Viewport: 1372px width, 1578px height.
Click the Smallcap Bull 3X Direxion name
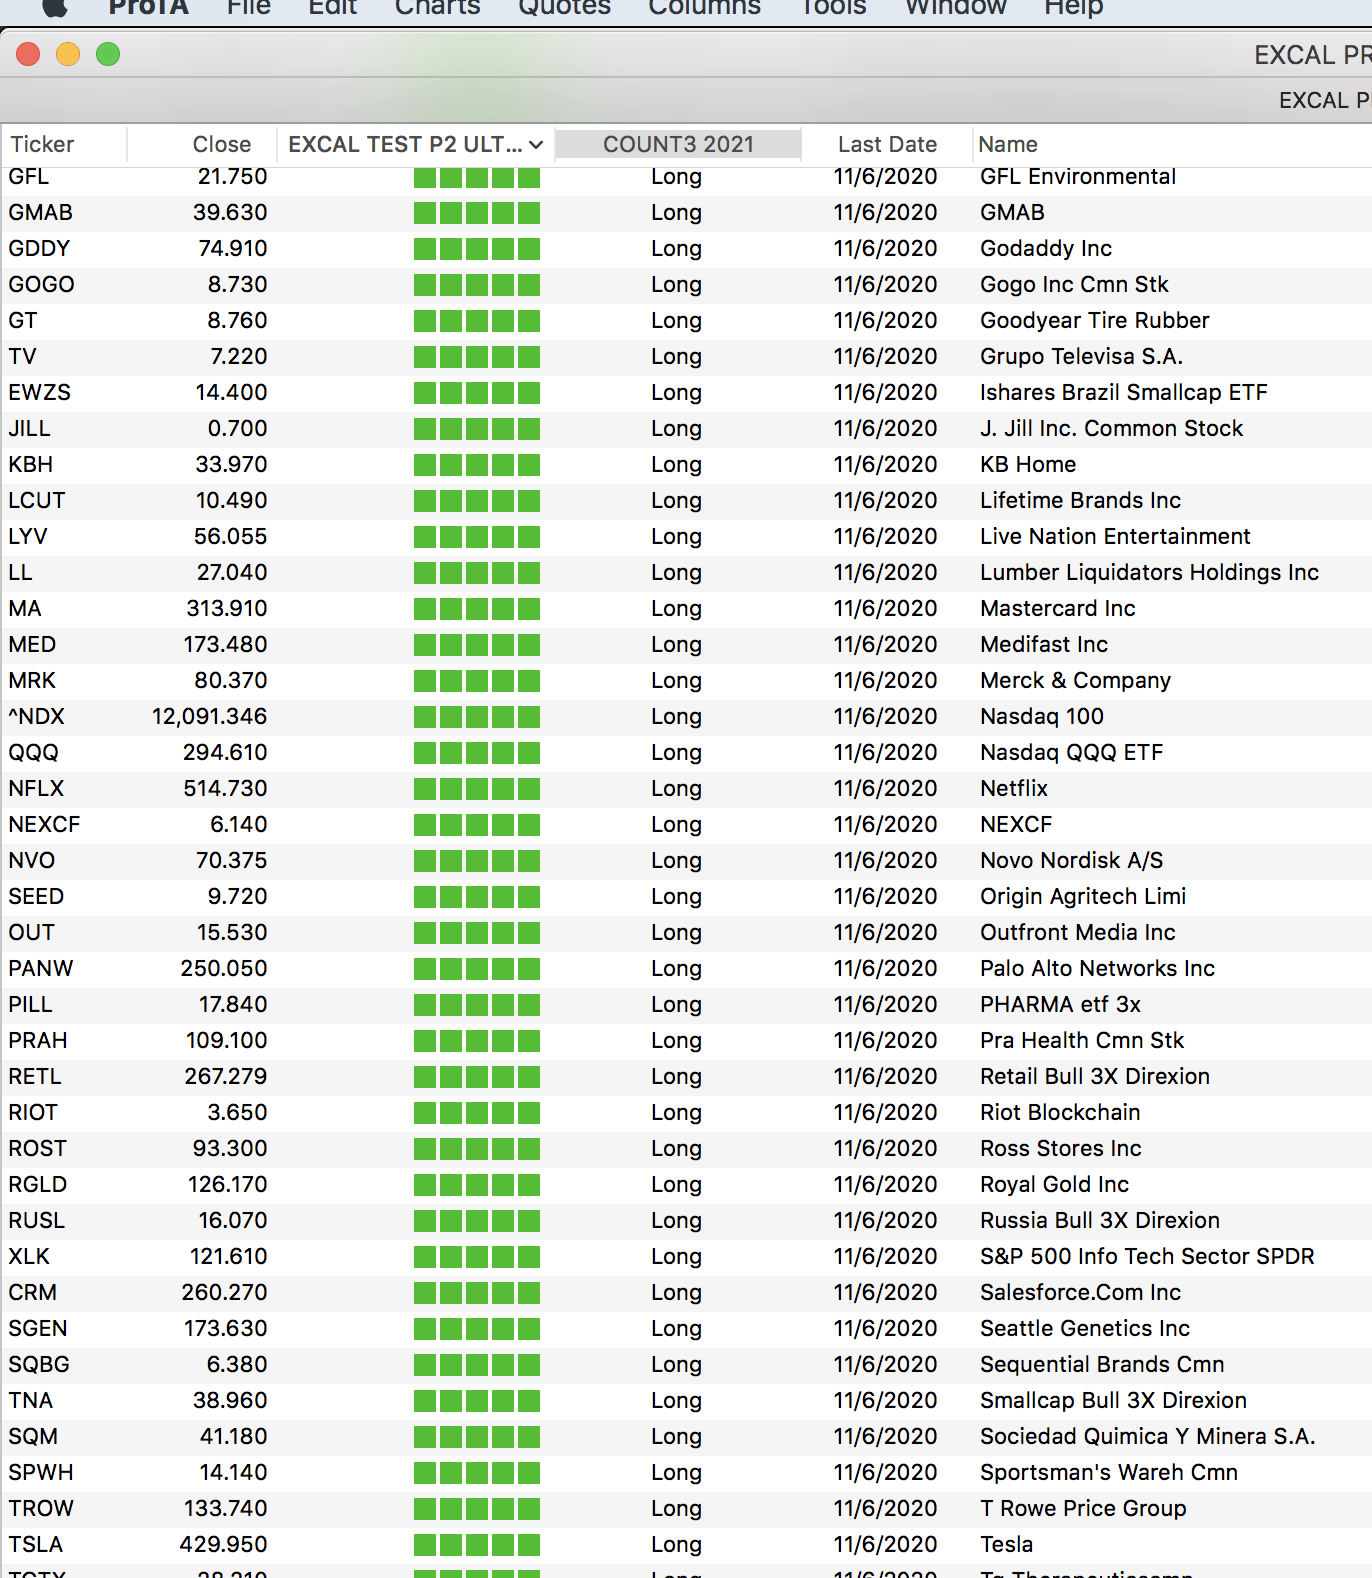click(1113, 1401)
